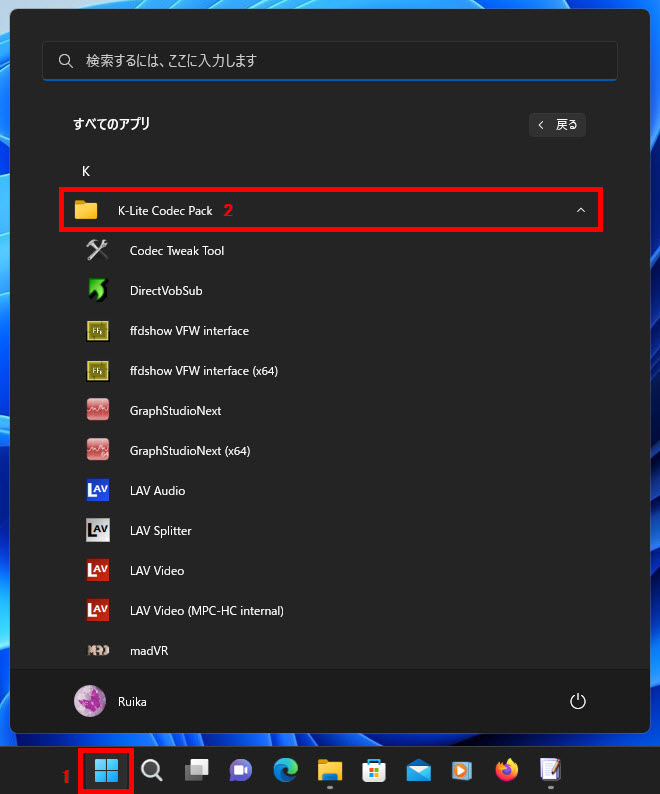Click the back (戻る) button

point(558,125)
